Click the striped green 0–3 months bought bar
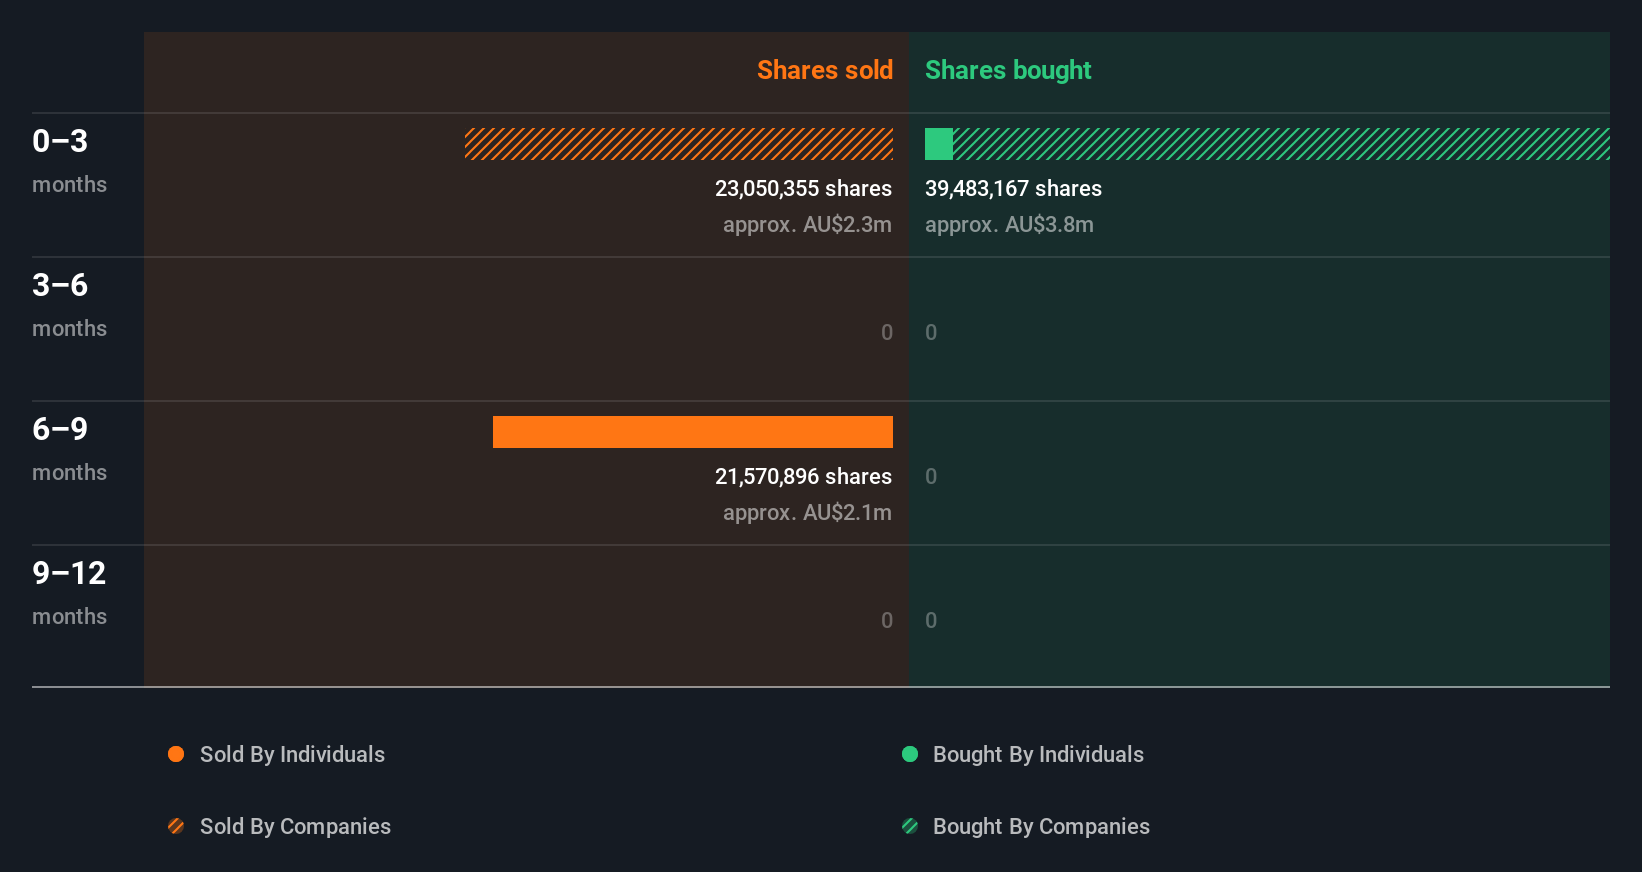 (1281, 144)
